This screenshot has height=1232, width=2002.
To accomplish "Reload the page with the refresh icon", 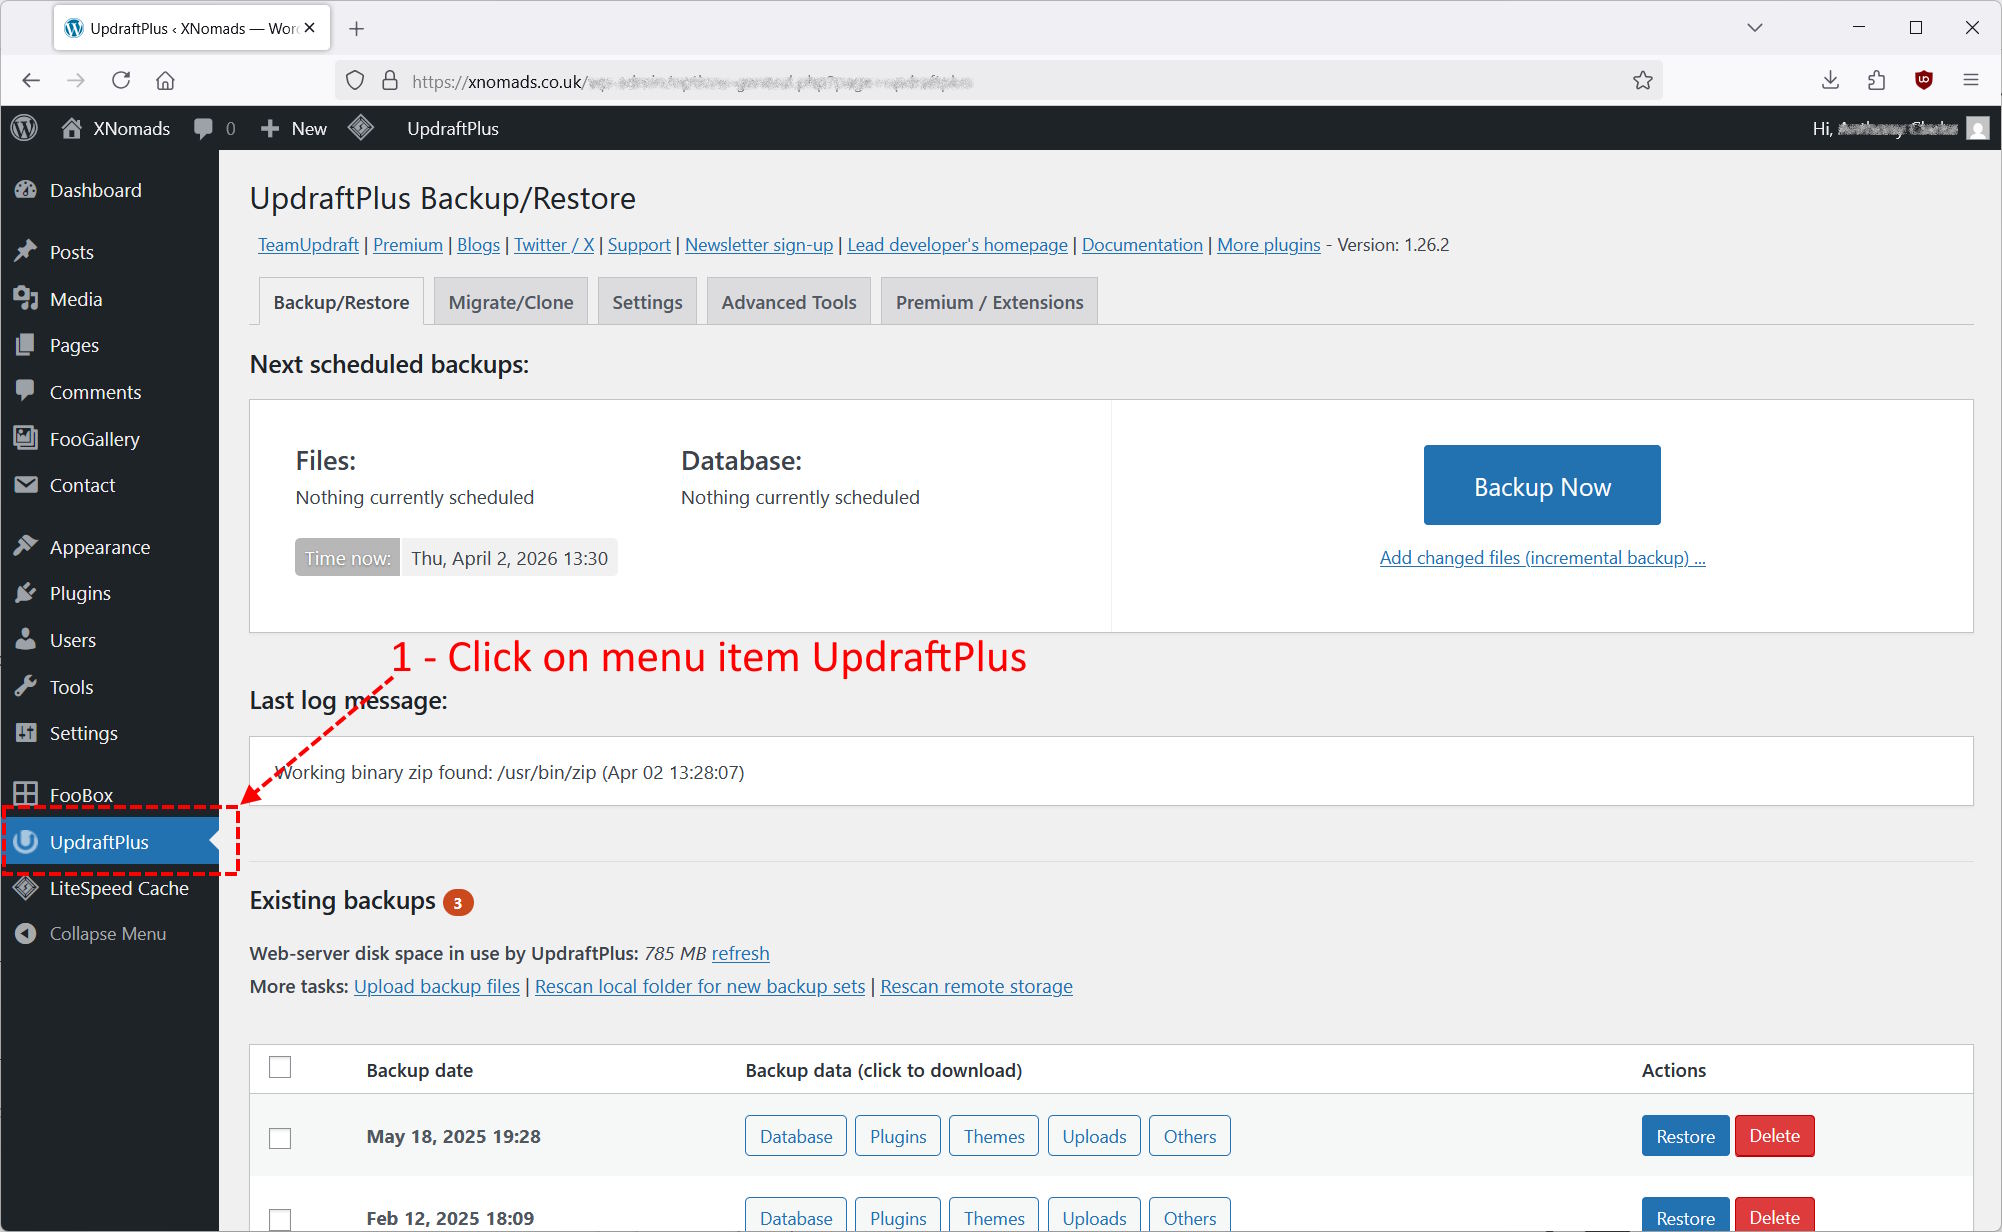I will point(121,81).
